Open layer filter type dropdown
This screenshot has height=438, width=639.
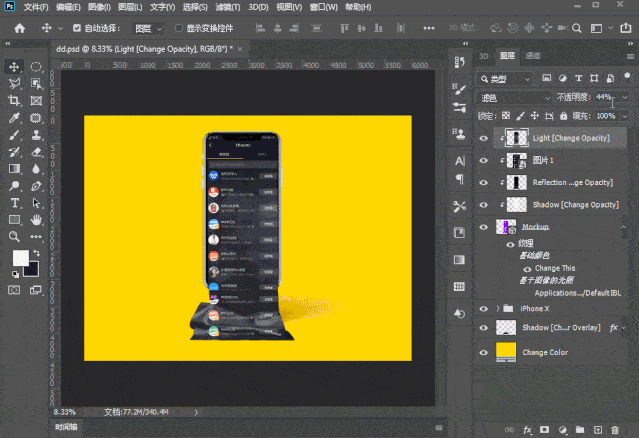coord(505,79)
